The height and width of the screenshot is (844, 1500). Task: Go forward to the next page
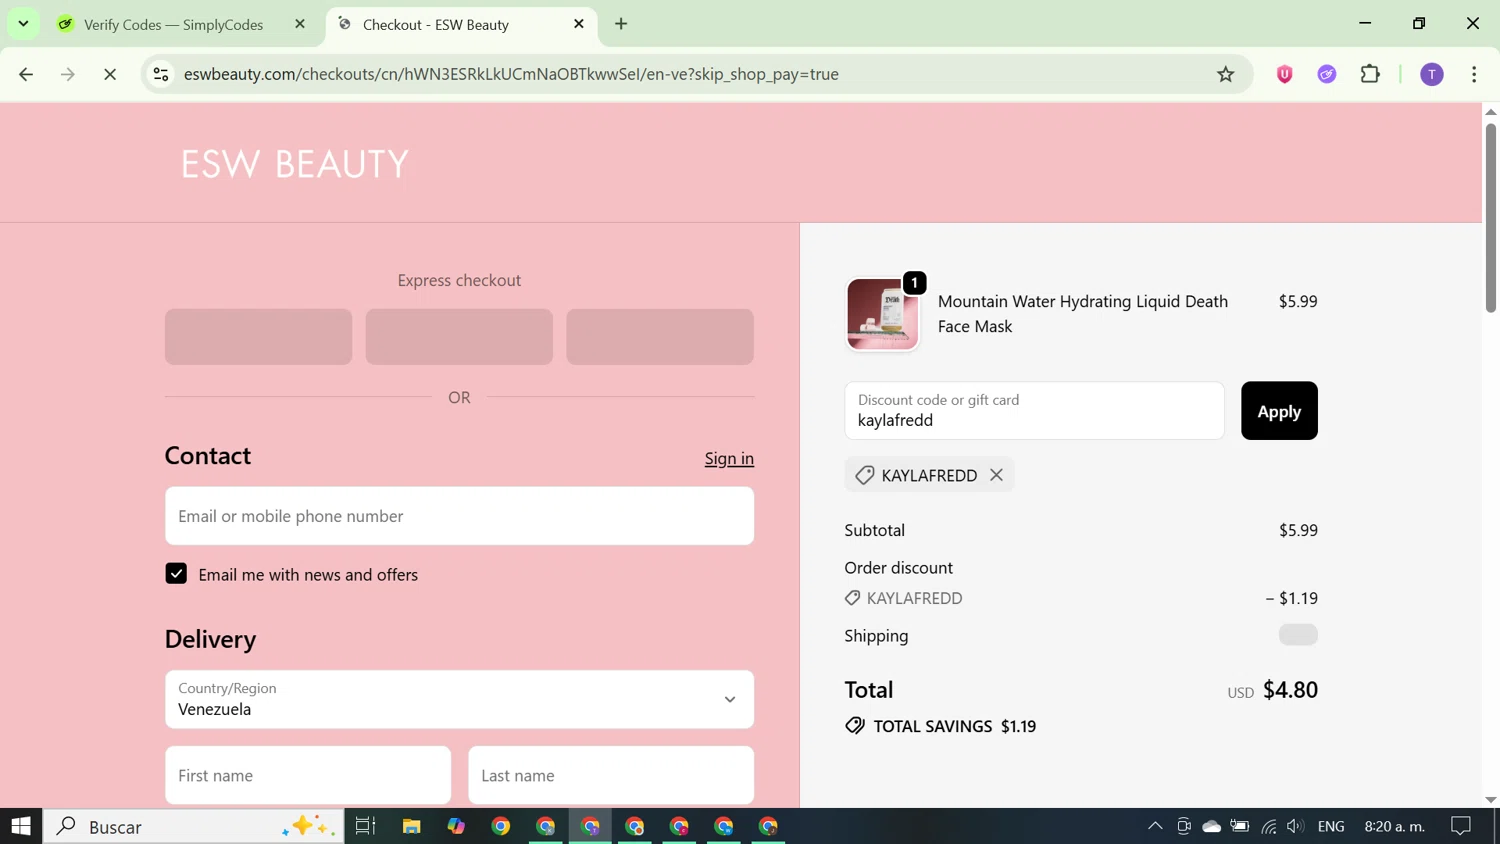coord(68,74)
